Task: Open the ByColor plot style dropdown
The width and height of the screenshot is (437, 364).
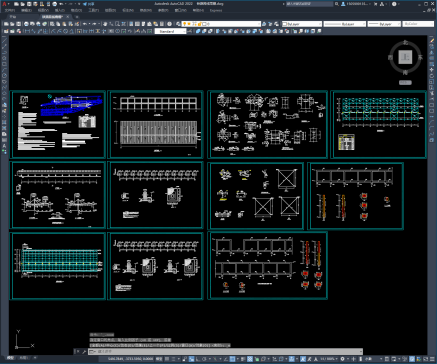Action: pyautogui.click(x=418, y=24)
